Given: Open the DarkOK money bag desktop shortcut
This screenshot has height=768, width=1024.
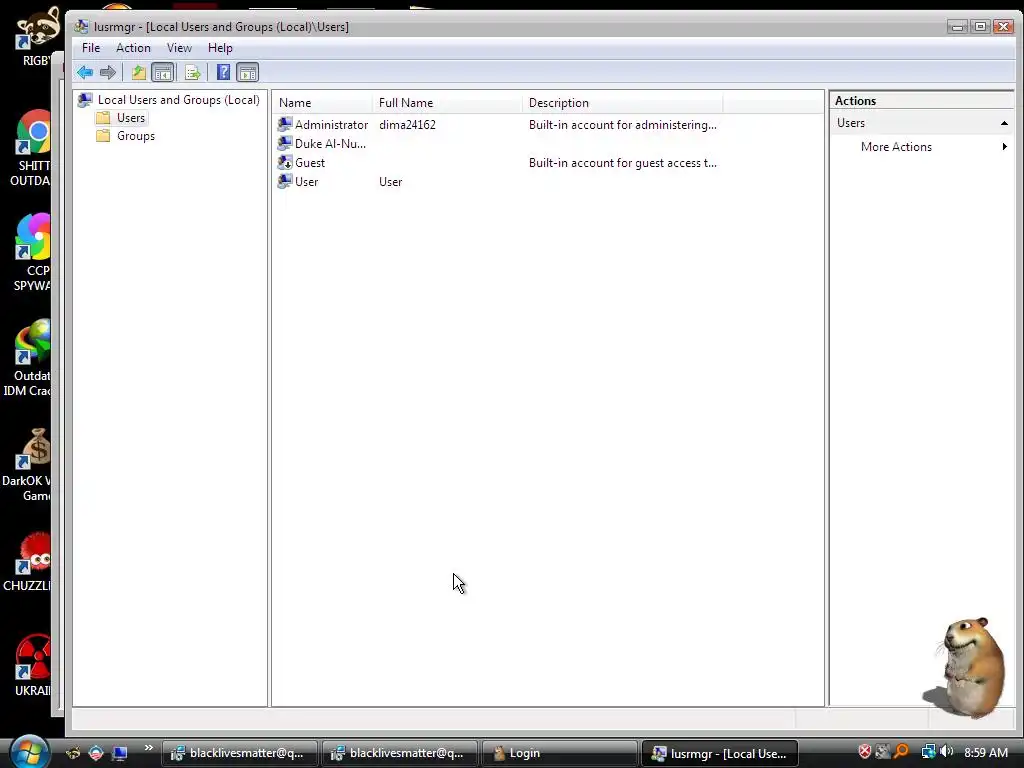Looking at the screenshot, I should [30, 464].
